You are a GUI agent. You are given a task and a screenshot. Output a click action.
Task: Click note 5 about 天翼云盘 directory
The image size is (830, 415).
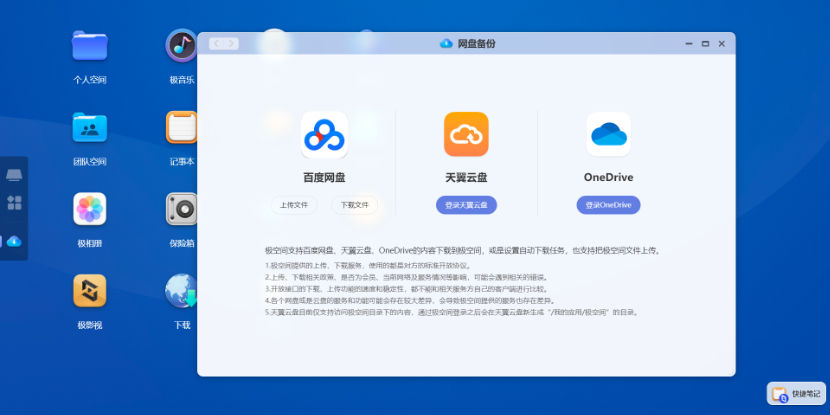click(453, 312)
